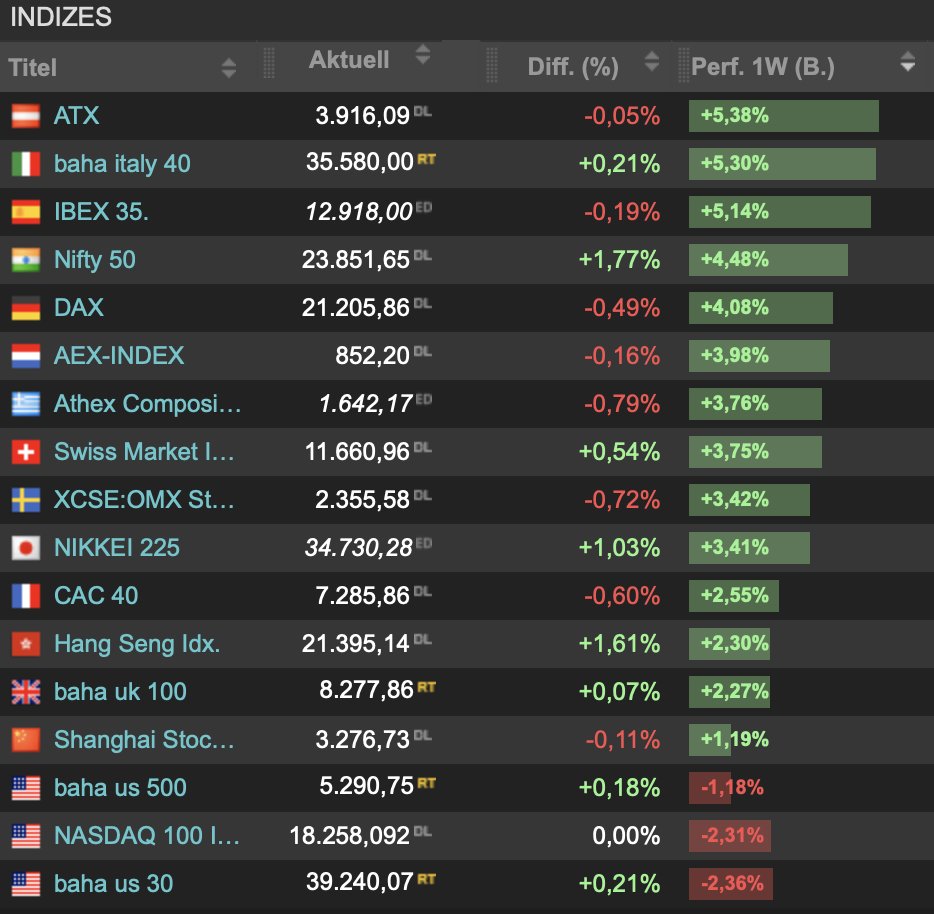
Task: Click the Sweden flag beside XCSE:OMX
Action: pyautogui.click(x=26, y=500)
